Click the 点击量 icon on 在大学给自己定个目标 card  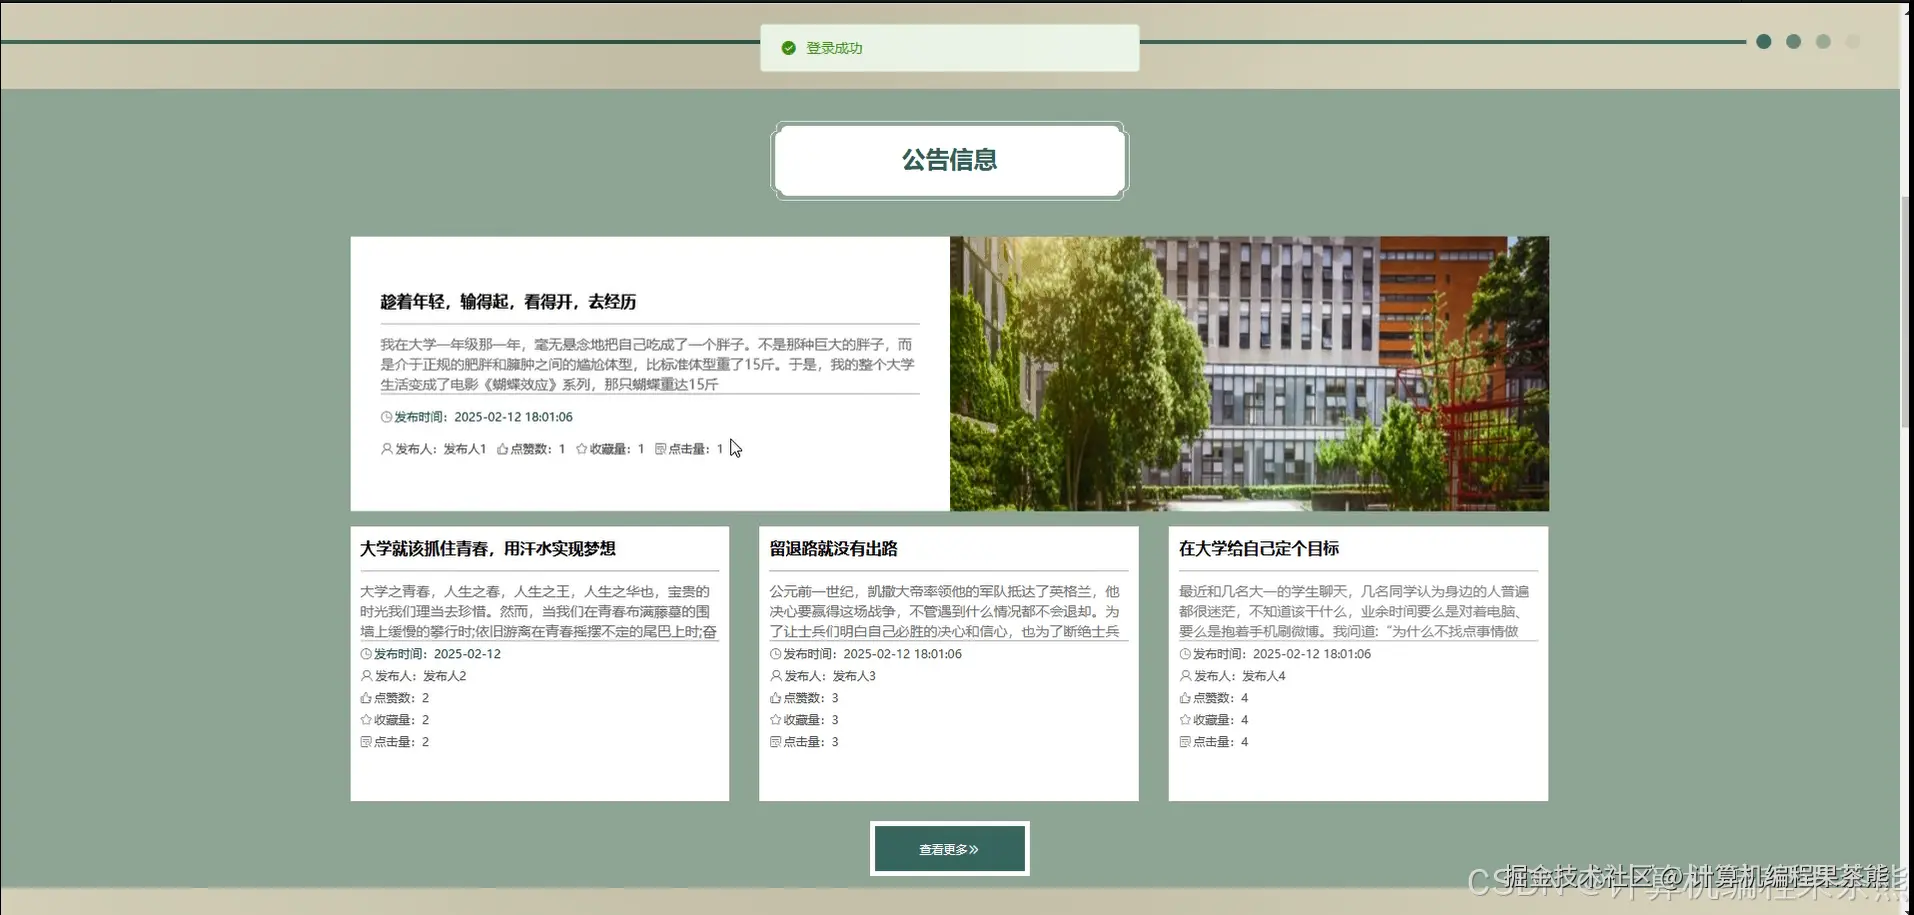[x=1185, y=741]
